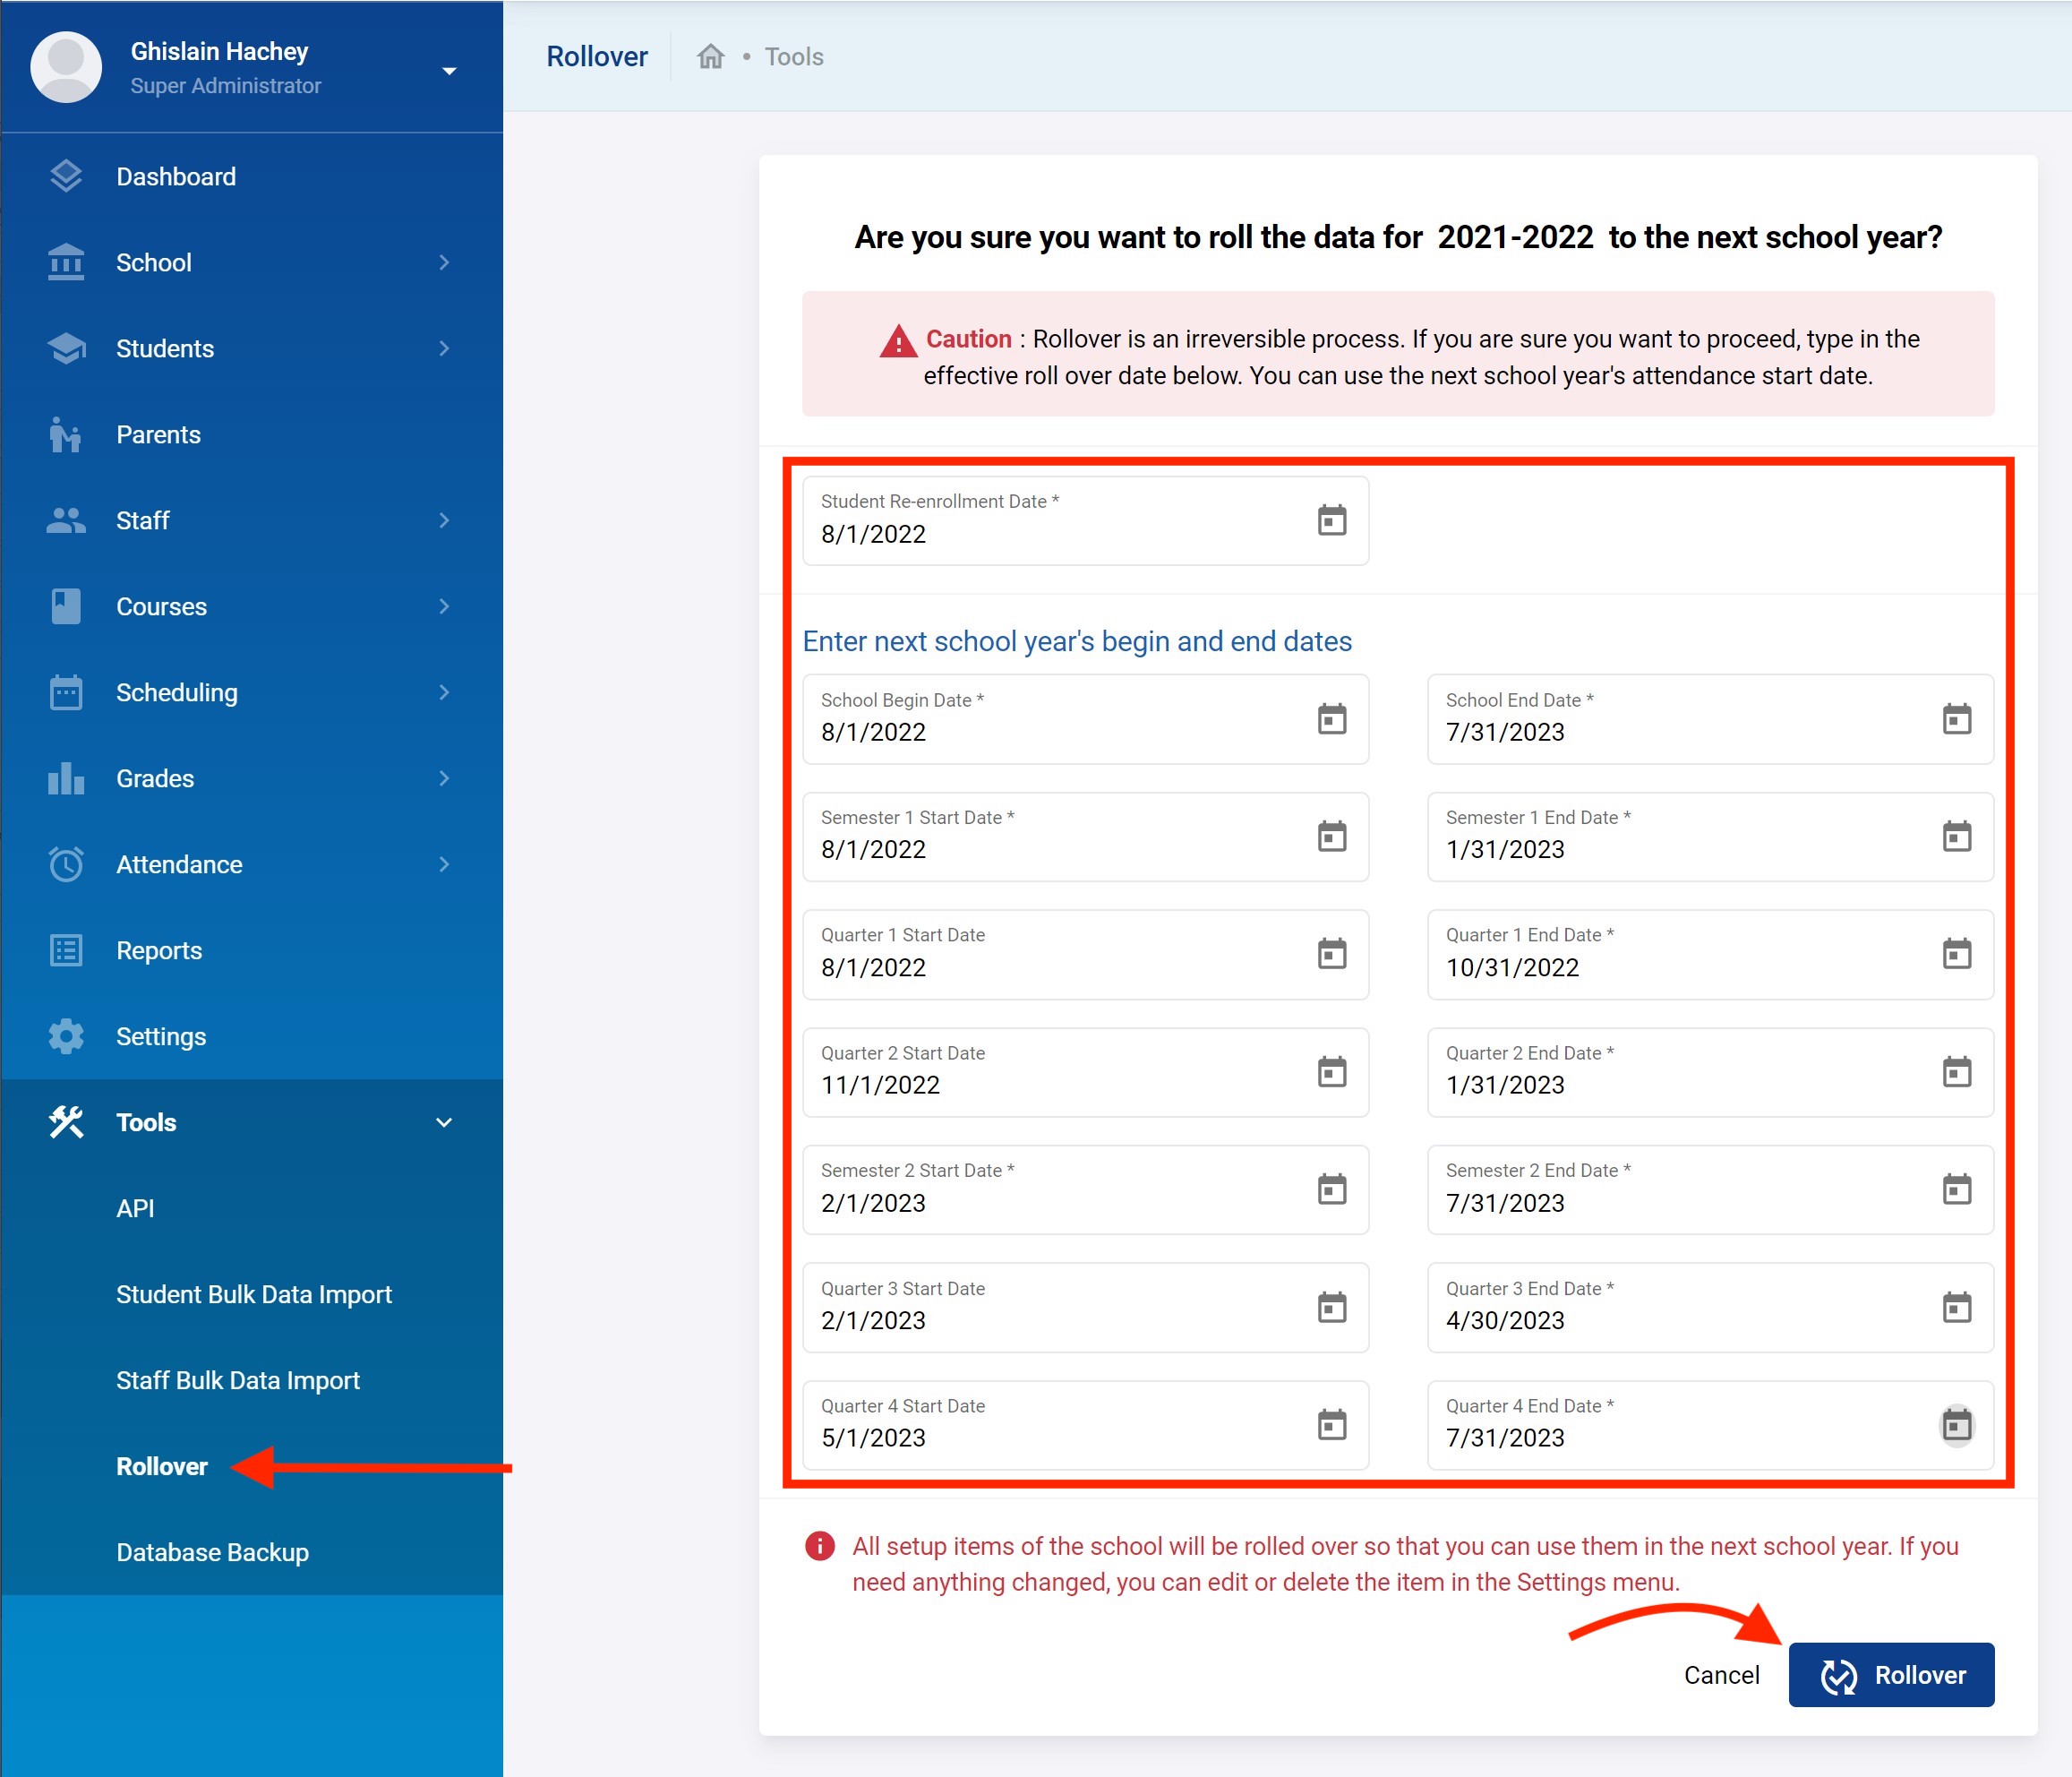Collapse the Tools menu chevron
Image resolution: width=2072 pixels, height=1777 pixels.
coord(444,1122)
